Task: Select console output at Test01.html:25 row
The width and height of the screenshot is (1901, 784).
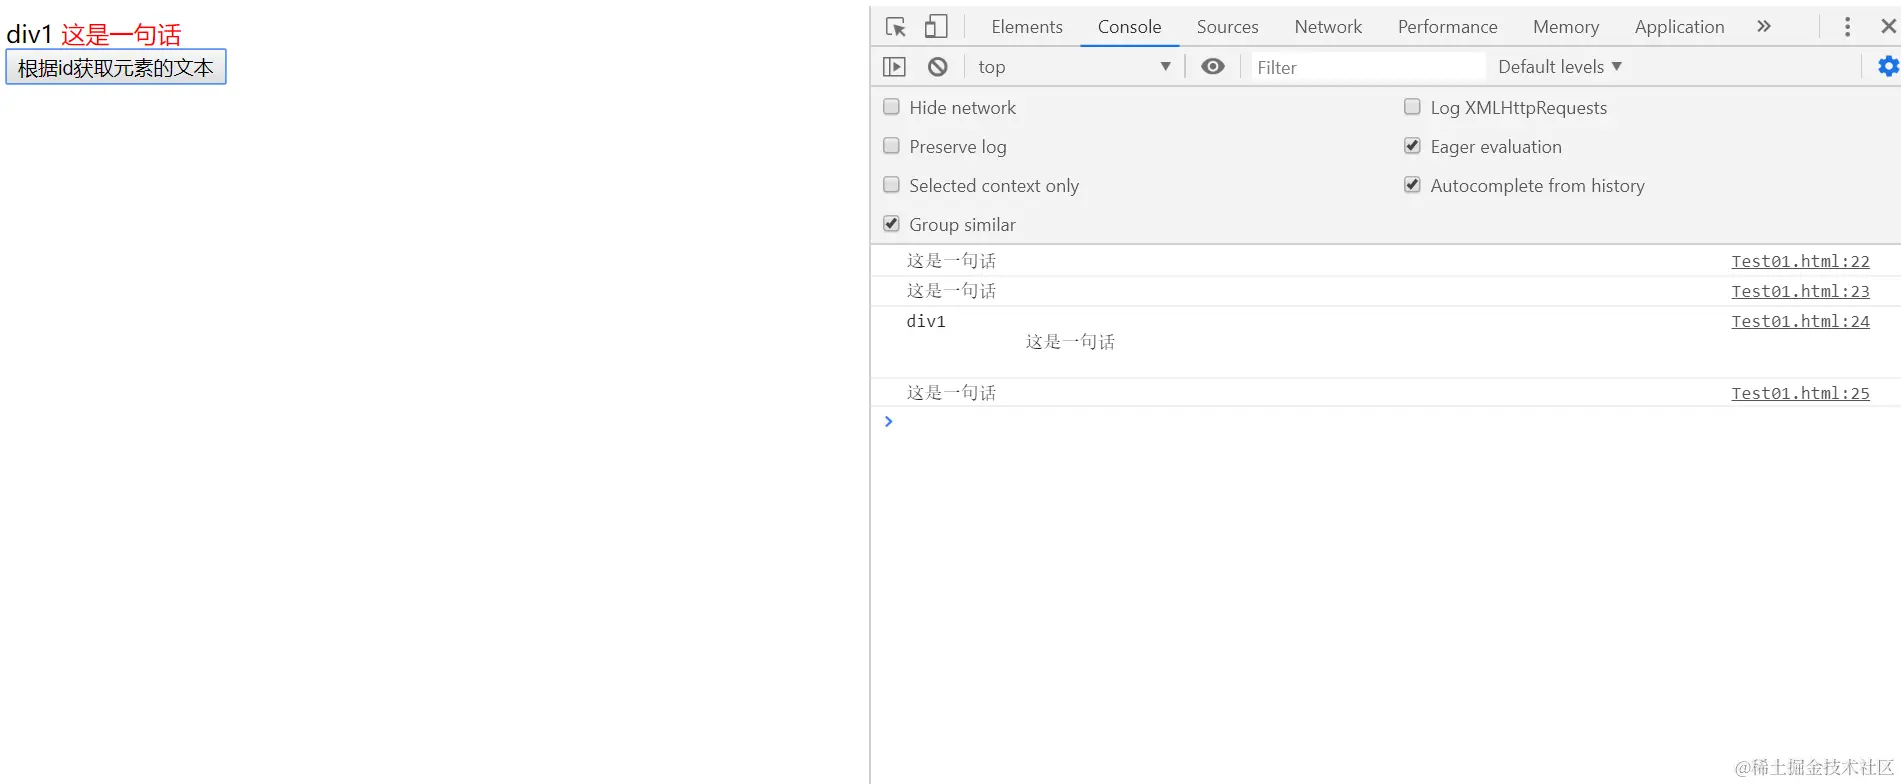Action: [x=1385, y=393]
